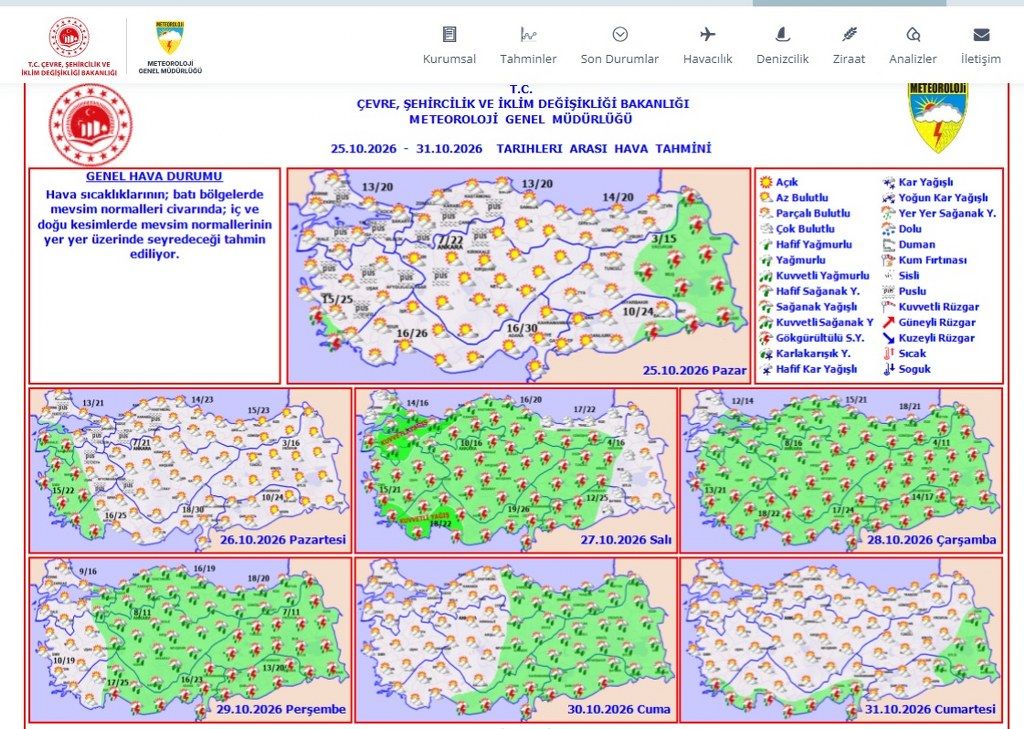The image size is (1024, 729).
Task: Click the forecast date range title text
Action: (520, 148)
